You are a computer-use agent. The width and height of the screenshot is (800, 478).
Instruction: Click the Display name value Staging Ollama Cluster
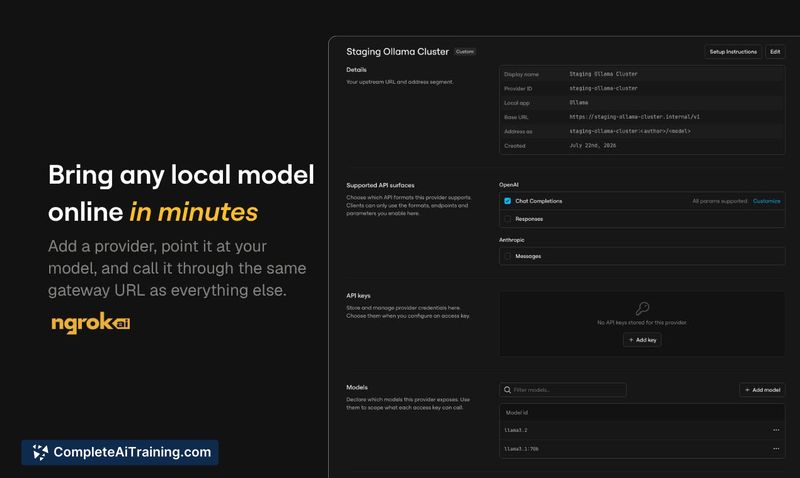pos(603,74)
